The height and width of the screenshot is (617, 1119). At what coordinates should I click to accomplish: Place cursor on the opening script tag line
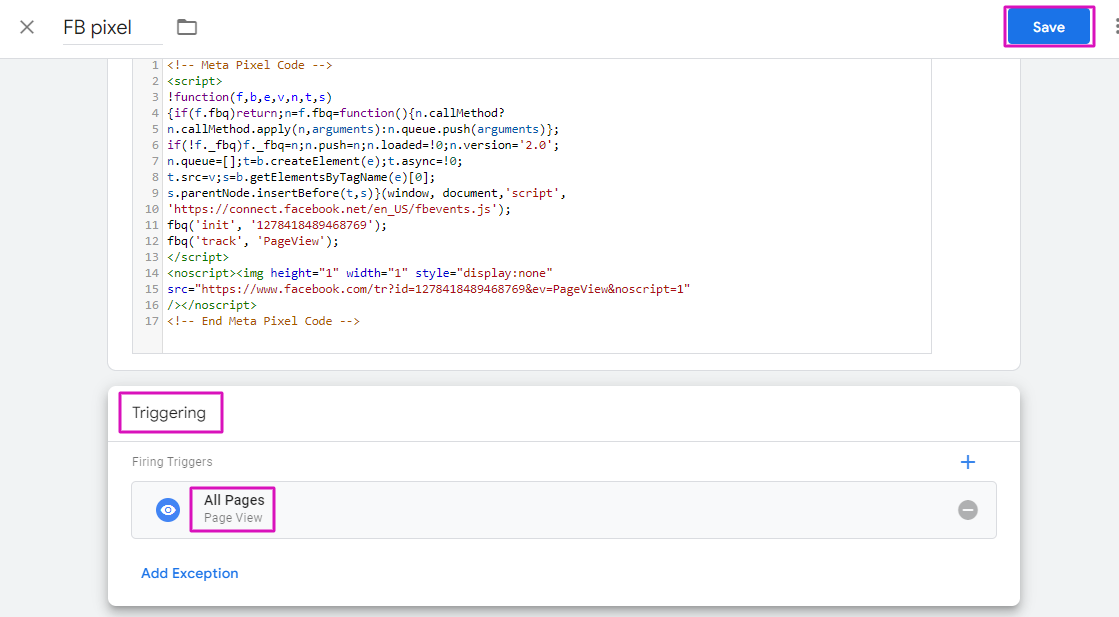tap(195, 81)
